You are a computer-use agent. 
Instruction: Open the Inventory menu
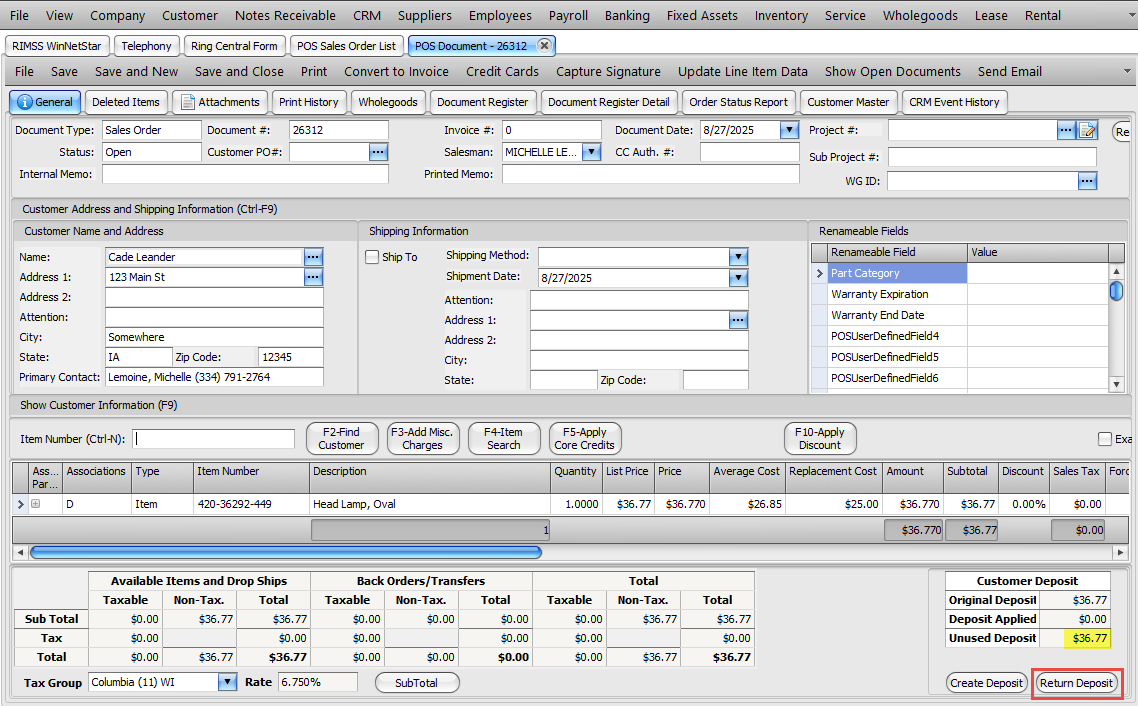(x=781, y=15)
